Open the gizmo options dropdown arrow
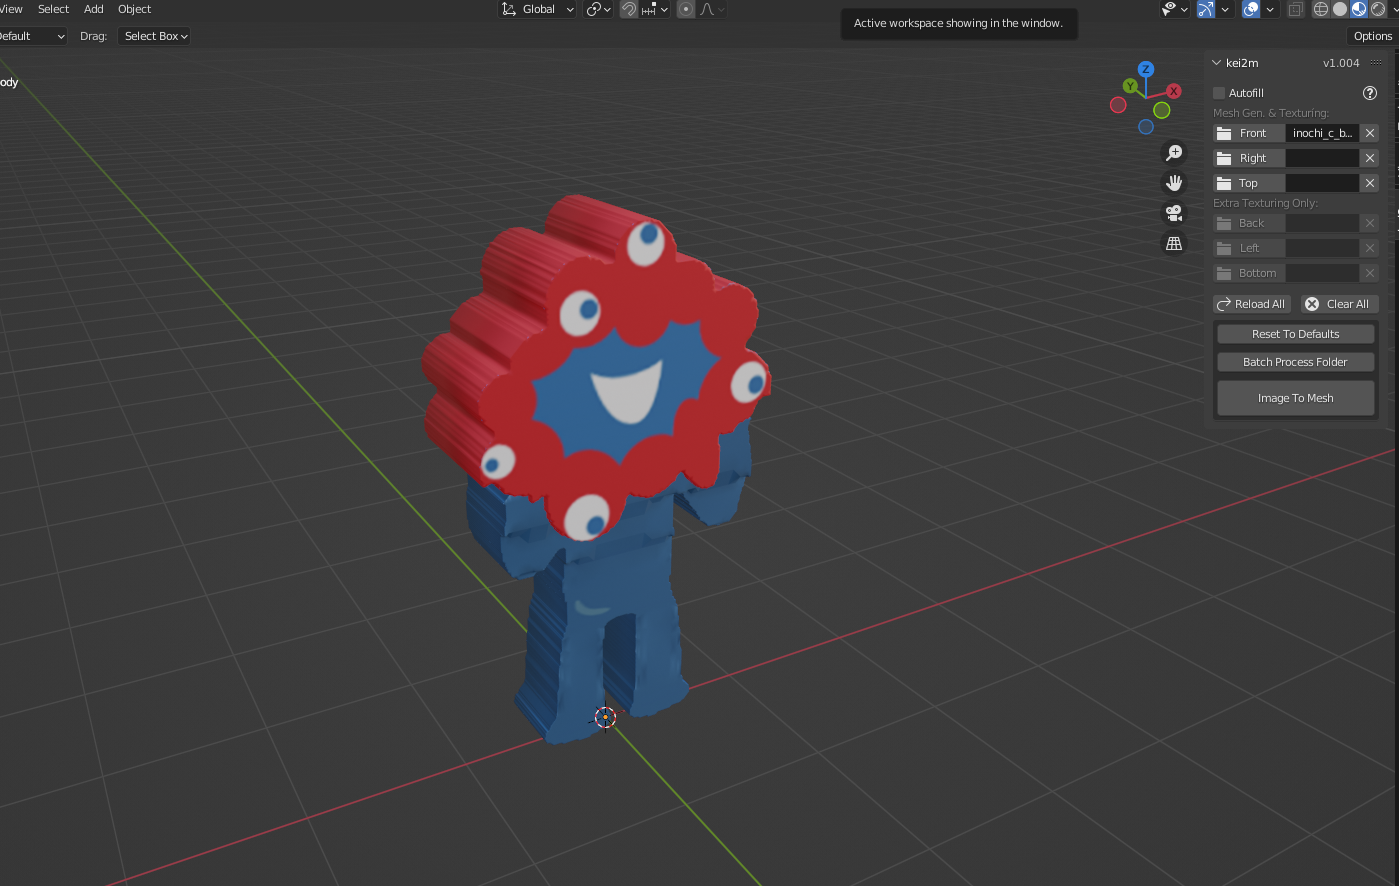1399x886 pixels. pos(1225,9)
